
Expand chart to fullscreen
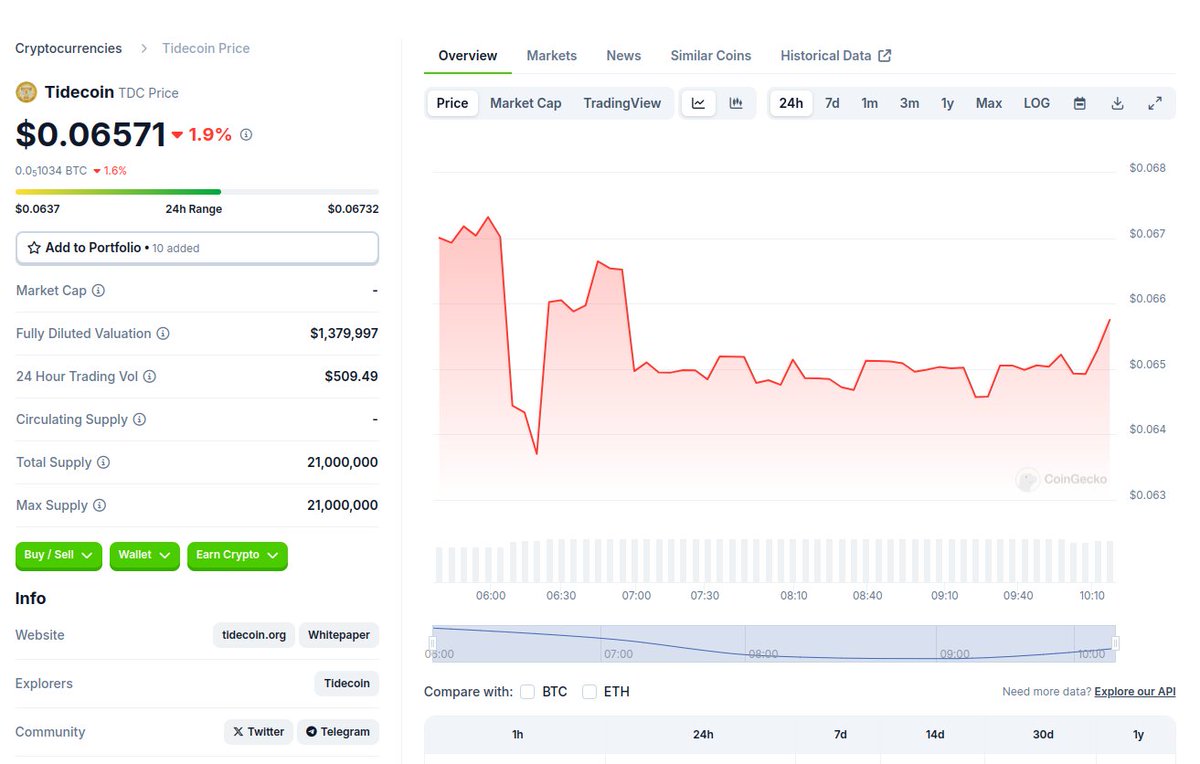point(1155,103)
